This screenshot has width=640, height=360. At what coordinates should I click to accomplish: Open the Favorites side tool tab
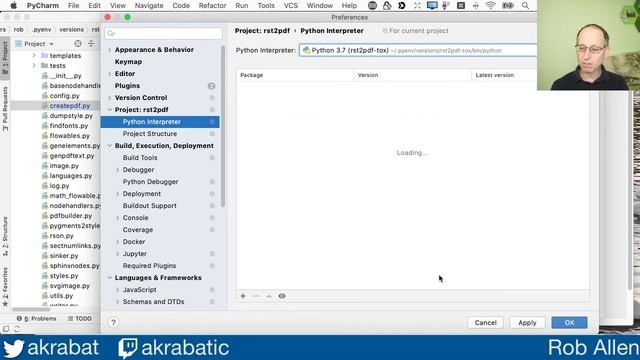5,287
